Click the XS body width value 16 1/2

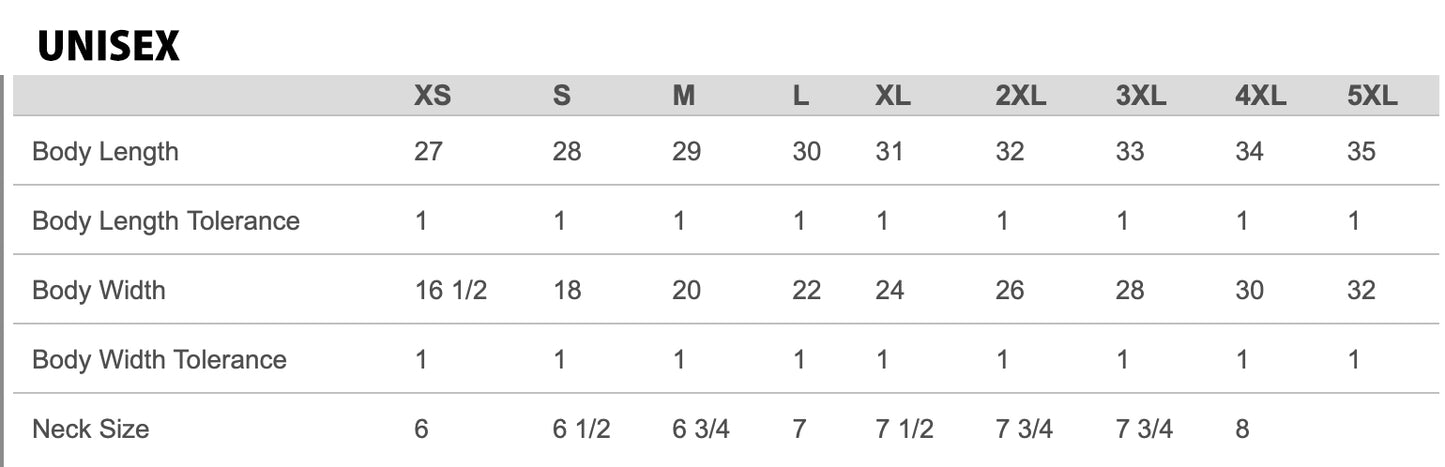450,290
